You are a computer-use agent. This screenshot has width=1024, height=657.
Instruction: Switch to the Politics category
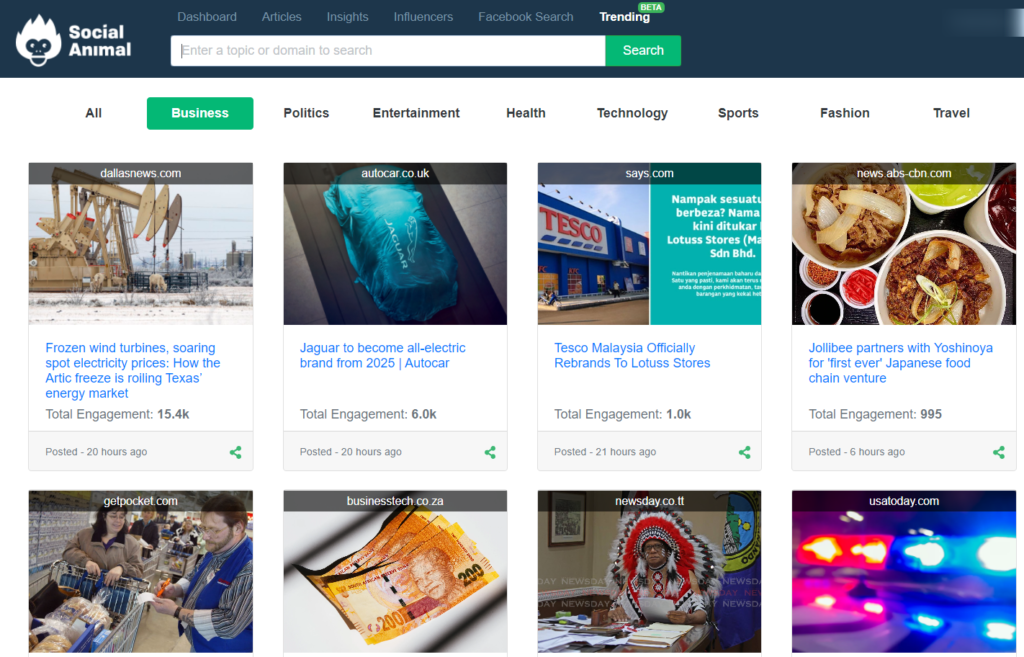tap(306, 113)
